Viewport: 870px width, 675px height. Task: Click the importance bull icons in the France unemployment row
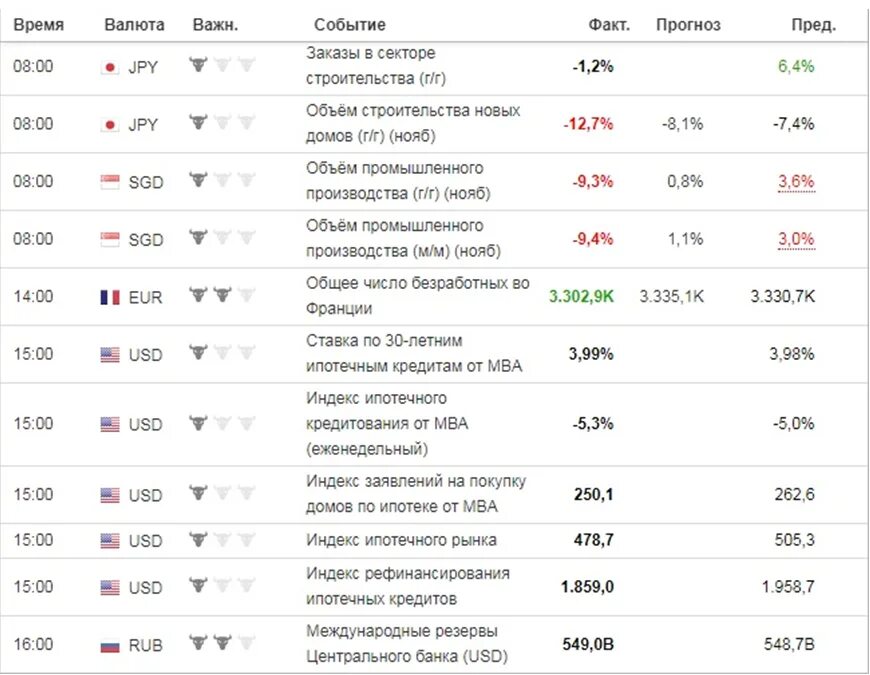coord(222,295)
